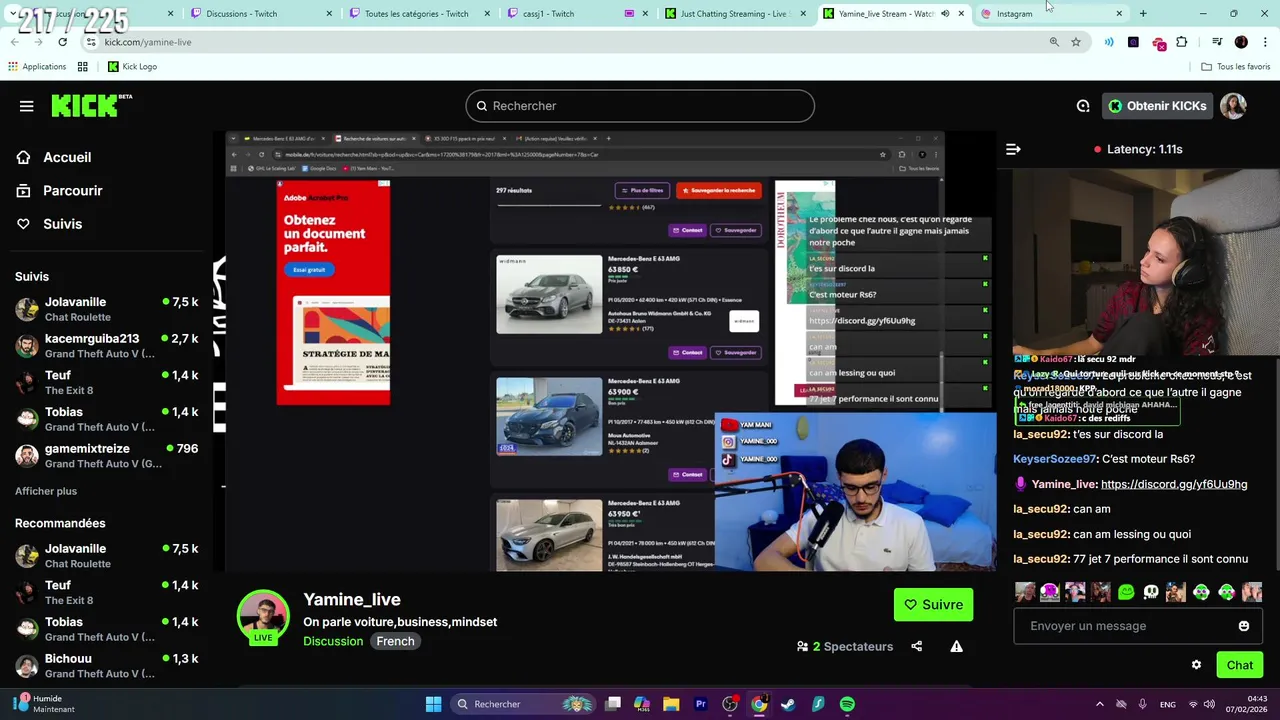Open the Discussion category link
Screen dimensions: 1280x720
[x=333, y=641]
